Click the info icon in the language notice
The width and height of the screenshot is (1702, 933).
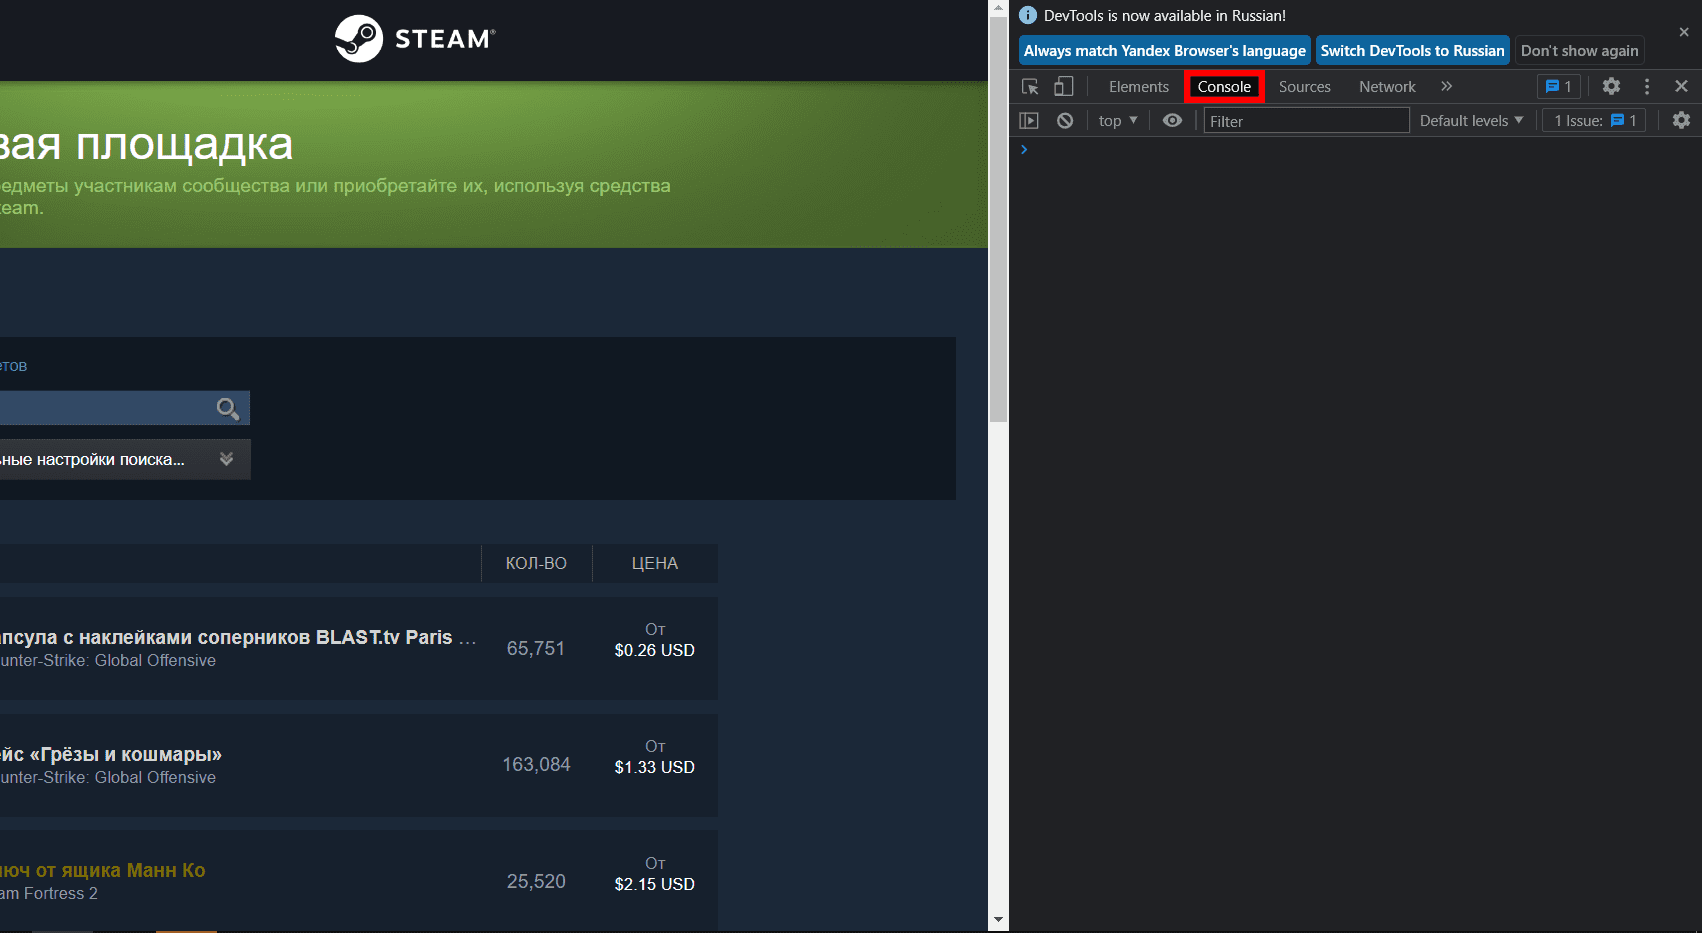point(1028,16)
